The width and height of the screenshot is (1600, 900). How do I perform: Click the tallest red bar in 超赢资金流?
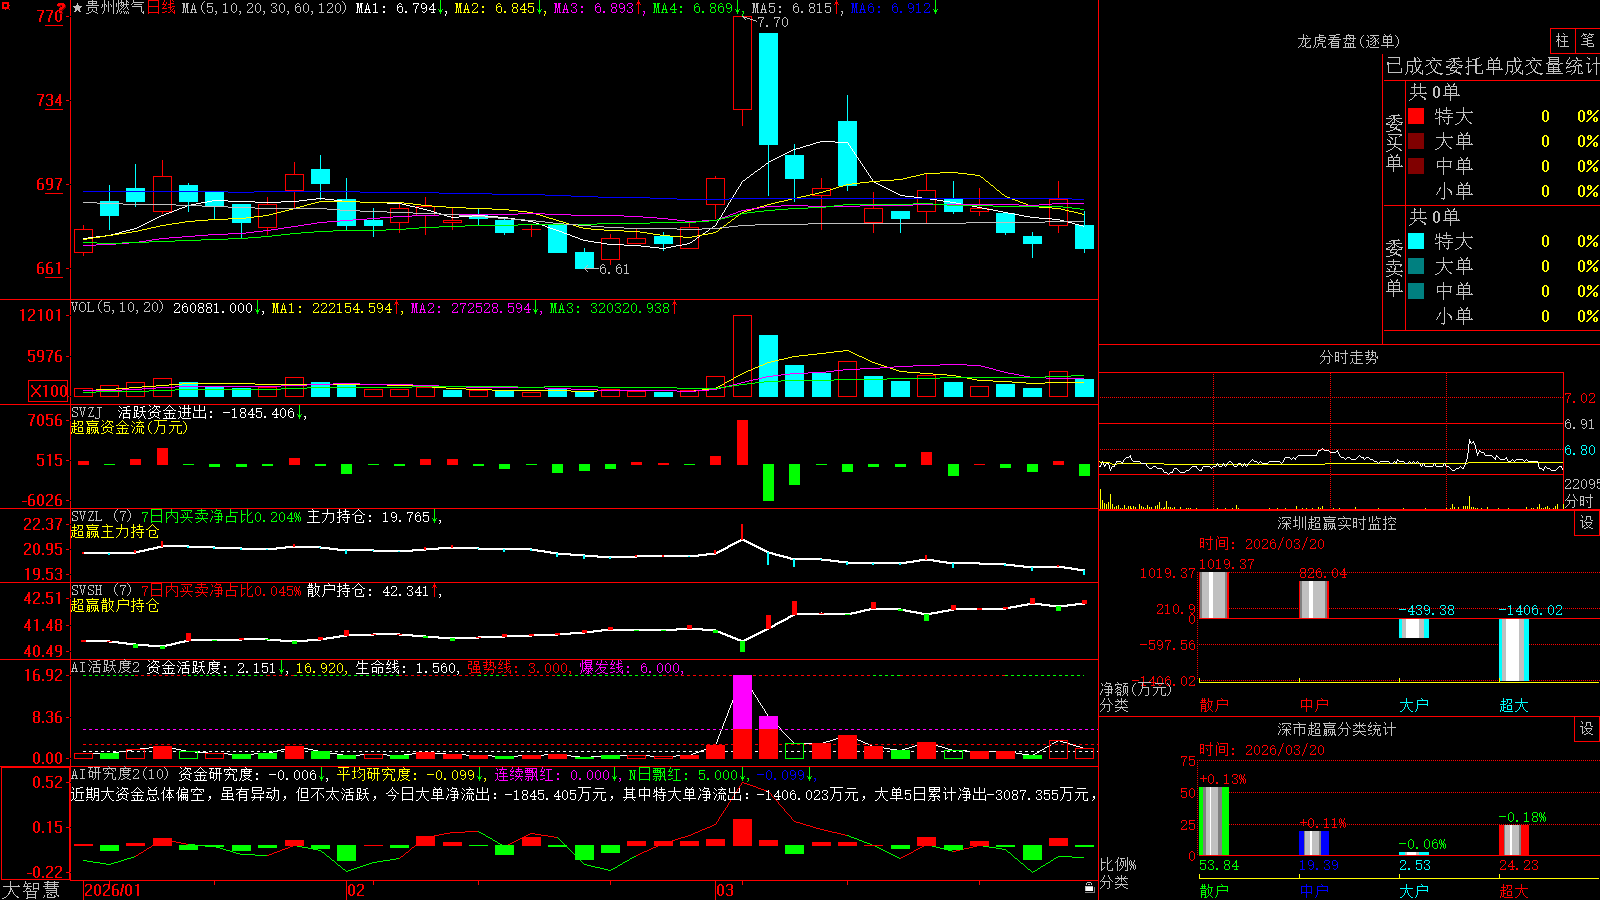[742, 442]
